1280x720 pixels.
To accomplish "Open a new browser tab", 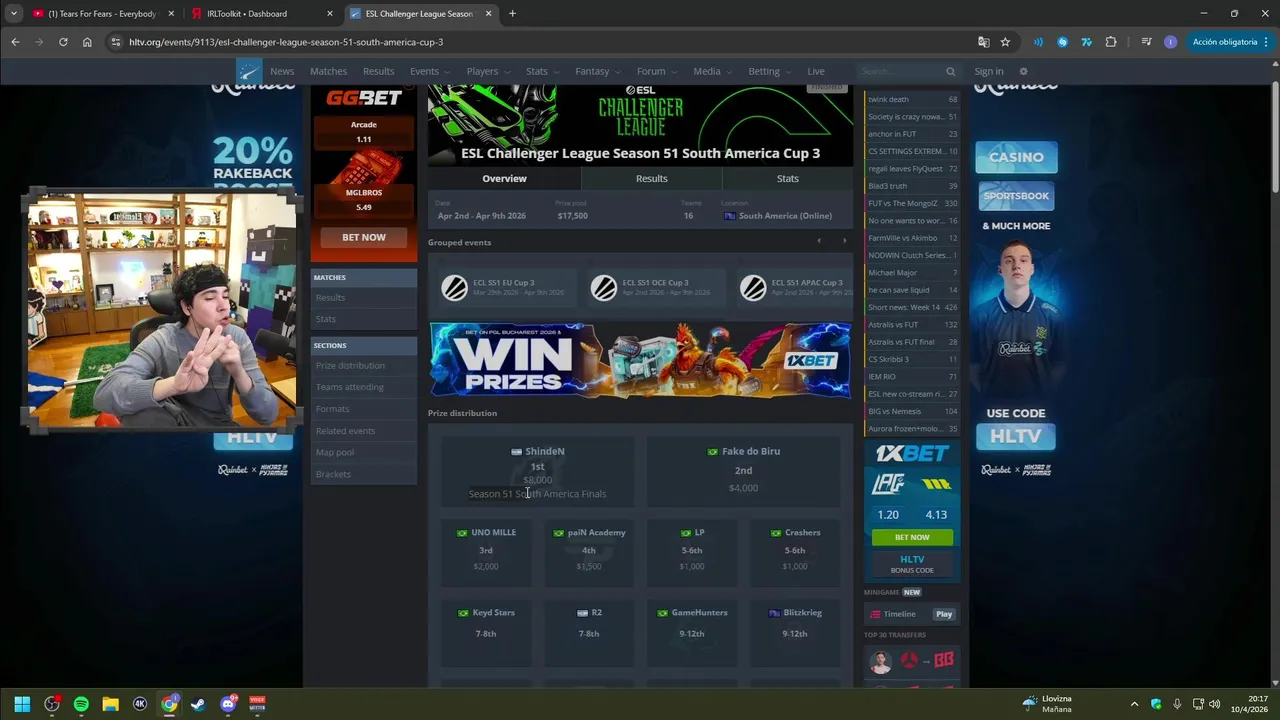I will coord(512,14).
